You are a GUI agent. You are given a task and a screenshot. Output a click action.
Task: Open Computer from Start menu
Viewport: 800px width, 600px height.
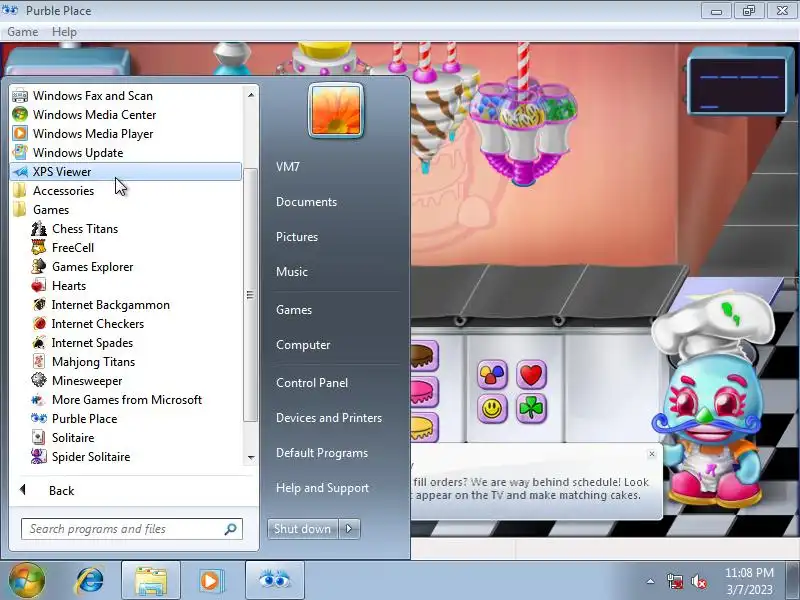coord(303,345)
